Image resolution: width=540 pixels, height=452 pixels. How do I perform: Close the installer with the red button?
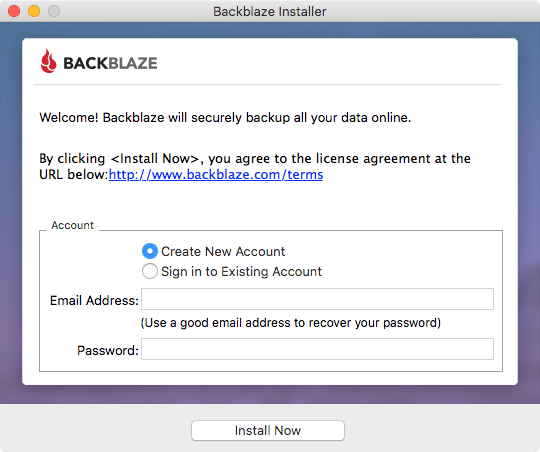[x=14, y=11]
